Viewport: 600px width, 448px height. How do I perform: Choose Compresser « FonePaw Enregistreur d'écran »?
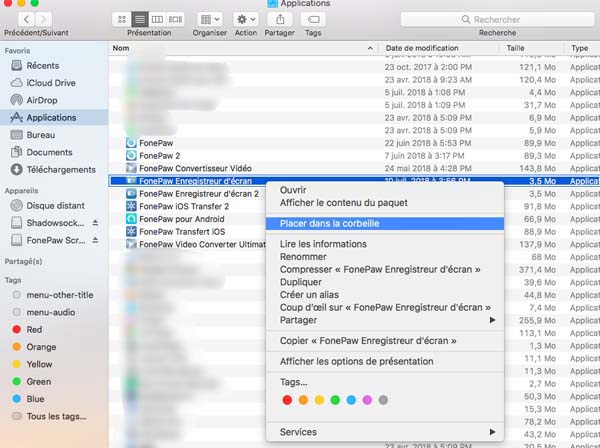[x=385, y=269]
